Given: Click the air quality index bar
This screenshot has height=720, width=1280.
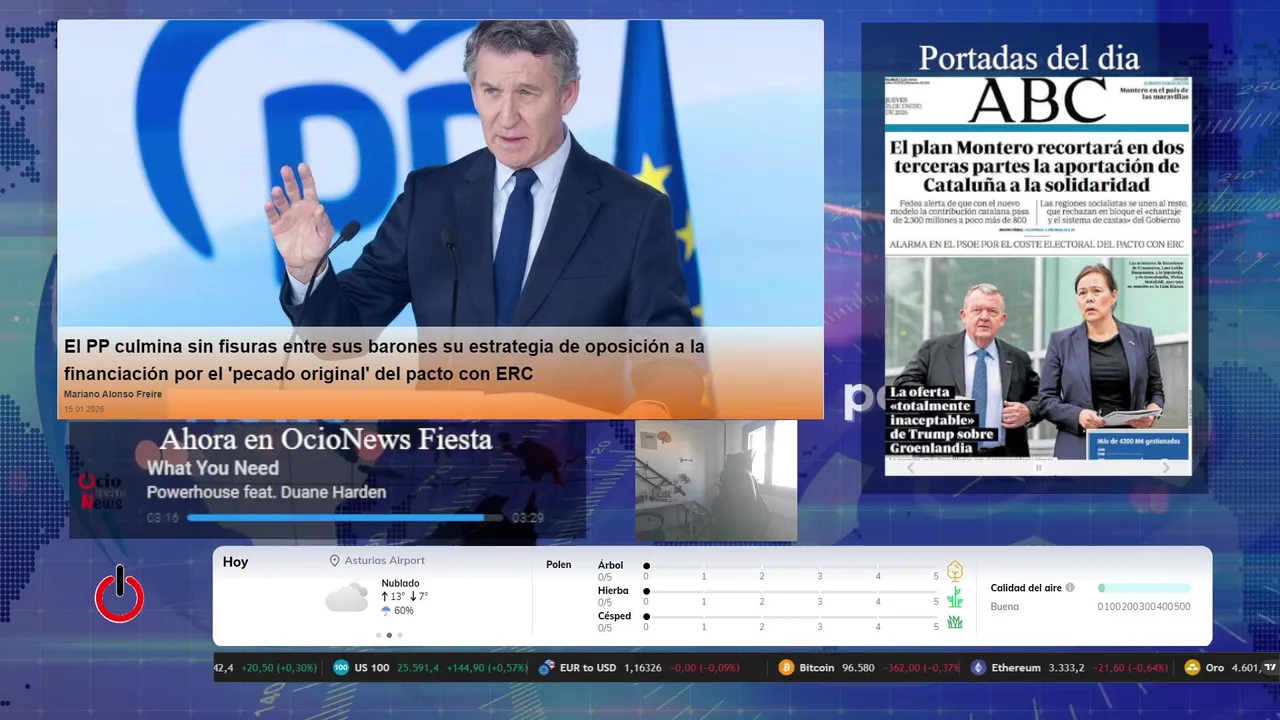Looking at the screenshot, I should click(1144, 588).
